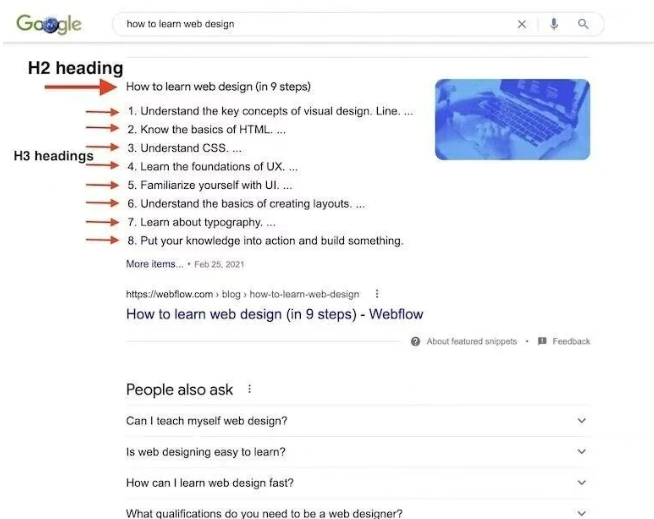Open three-dot menu beside webflow.com URL
This screenshot has width=654, height=519.
(x=377, y=294)
